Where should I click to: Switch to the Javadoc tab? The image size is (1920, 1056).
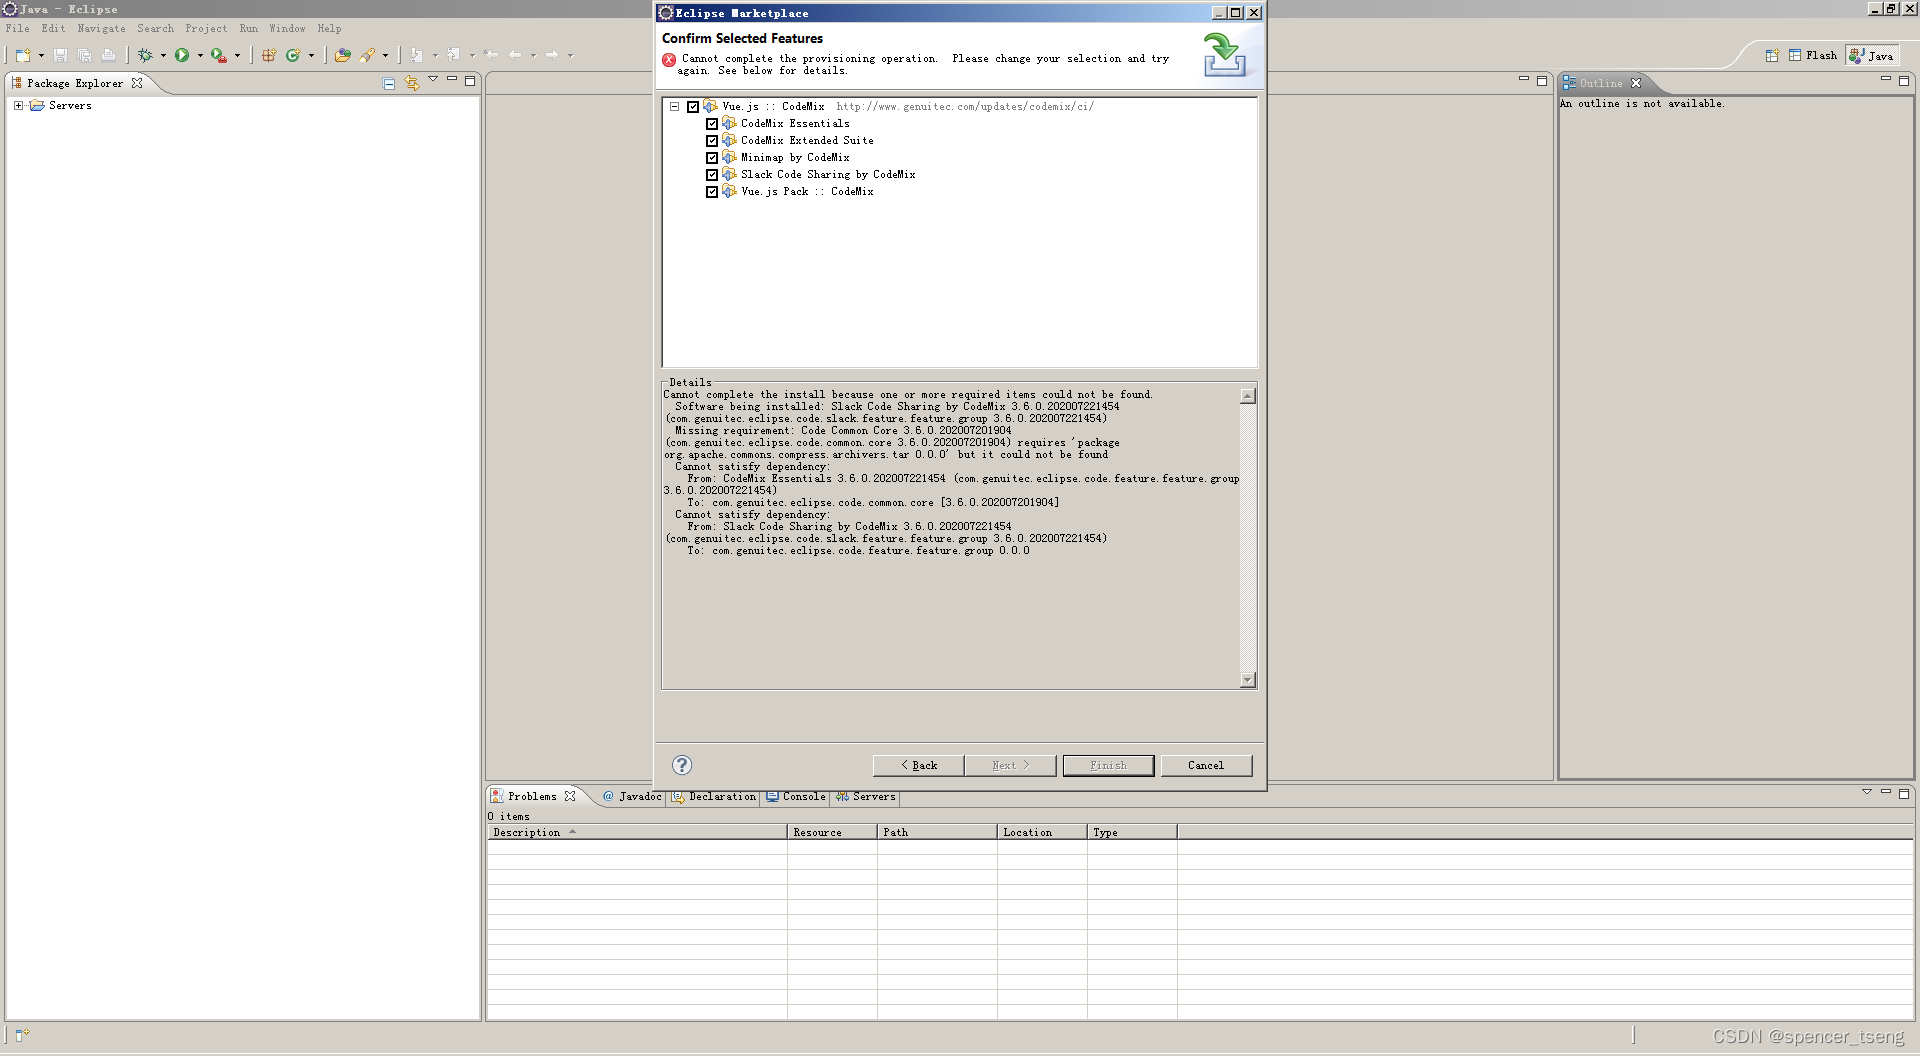(x=632, y=796)
